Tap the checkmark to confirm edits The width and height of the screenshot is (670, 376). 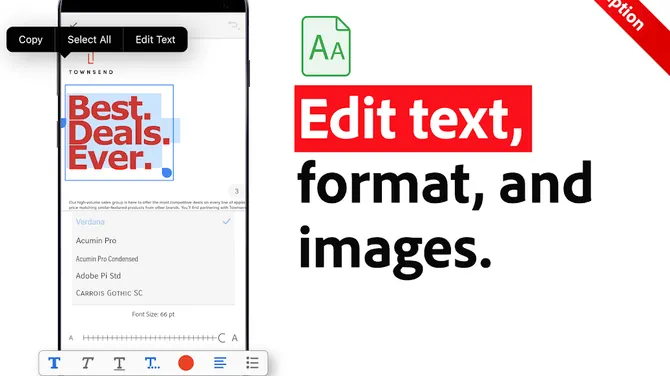(x=73, y=25)
